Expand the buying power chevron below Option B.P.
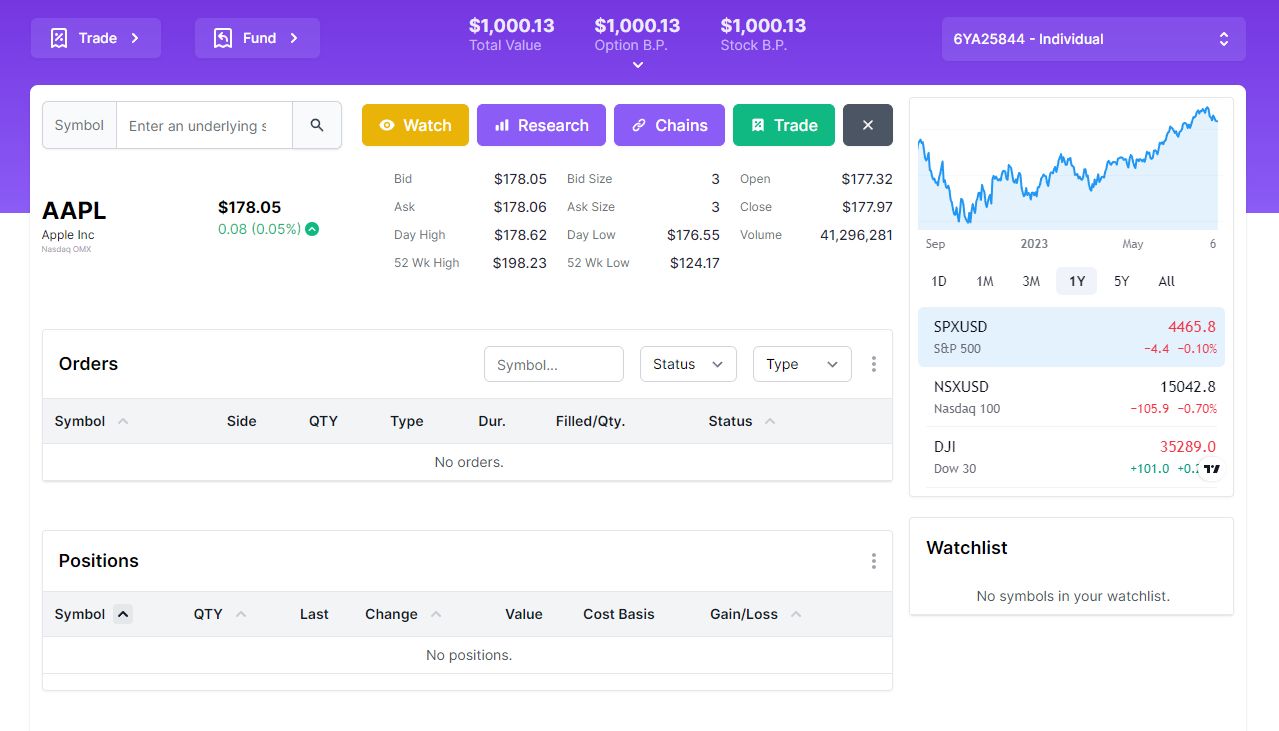1279x731 pixels. 637,65
